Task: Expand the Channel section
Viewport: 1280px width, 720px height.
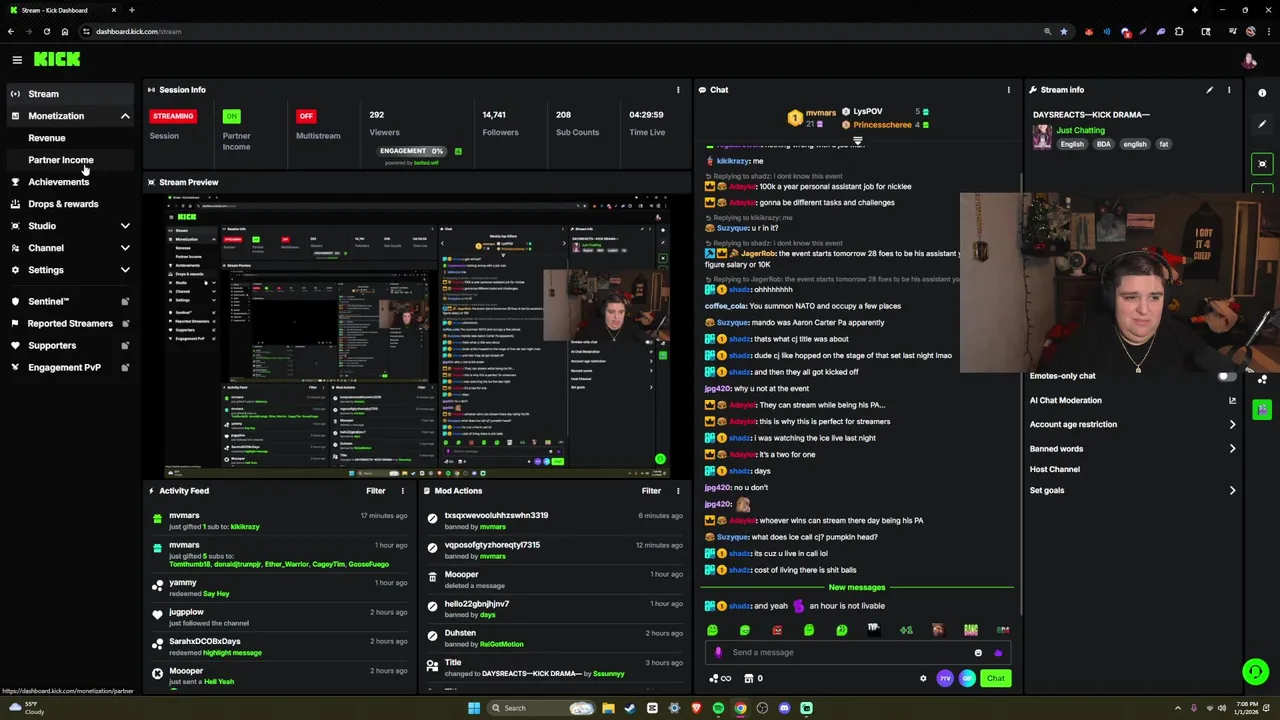Action: pos(125,248)
